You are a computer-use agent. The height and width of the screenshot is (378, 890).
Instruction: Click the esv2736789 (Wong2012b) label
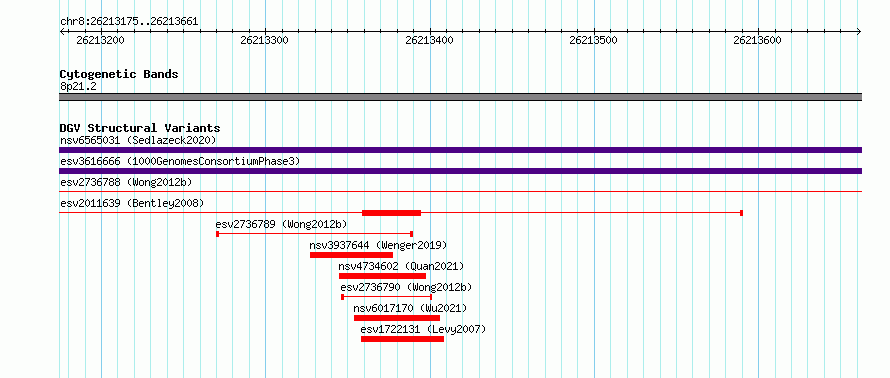click(282, 224)
